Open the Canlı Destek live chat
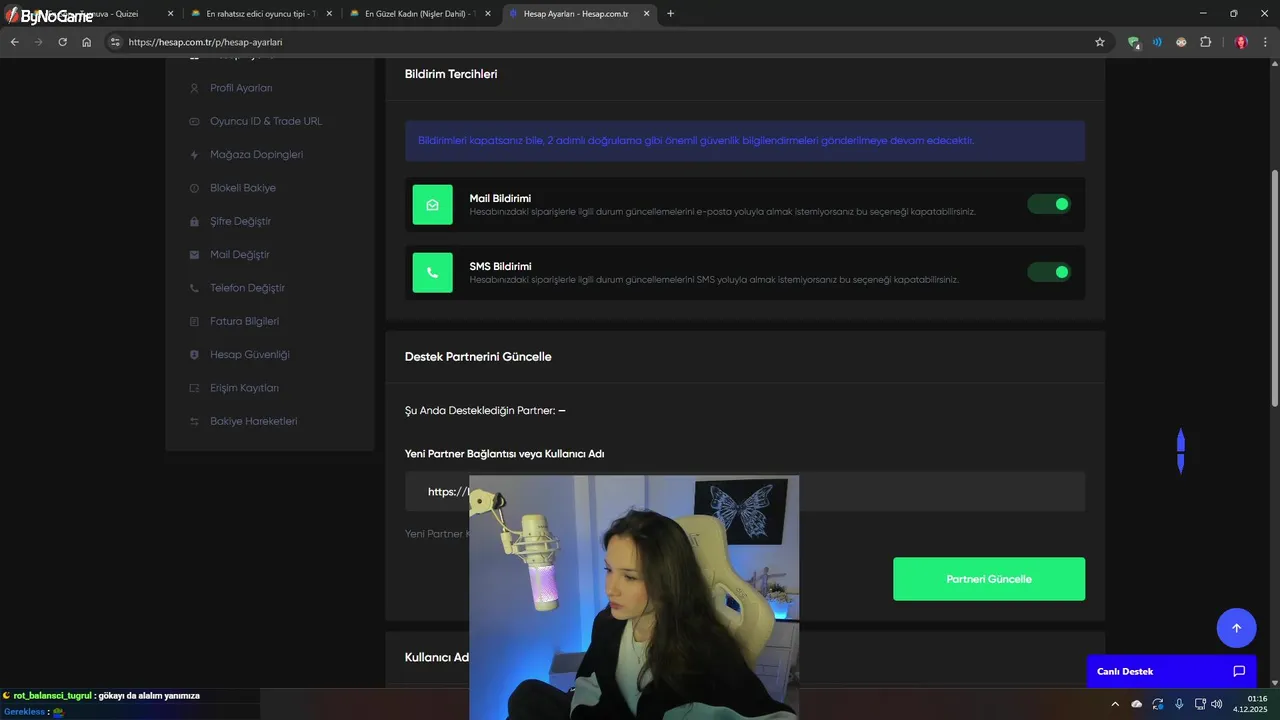This screenshot has height=720, width=1280. [x=1171, y=671]
